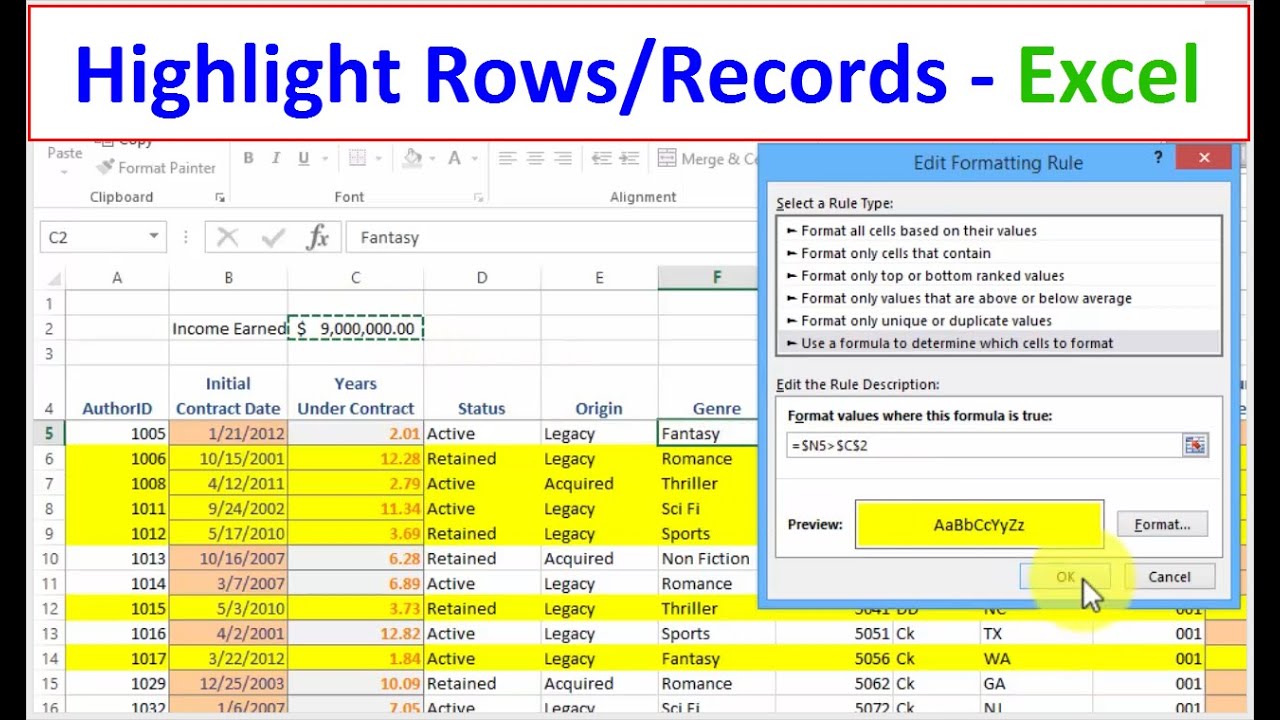Click the Increase Indent icon
The width and height of the screenshot is (1280, 720).
pyautogui.click(x=630, y=158)
